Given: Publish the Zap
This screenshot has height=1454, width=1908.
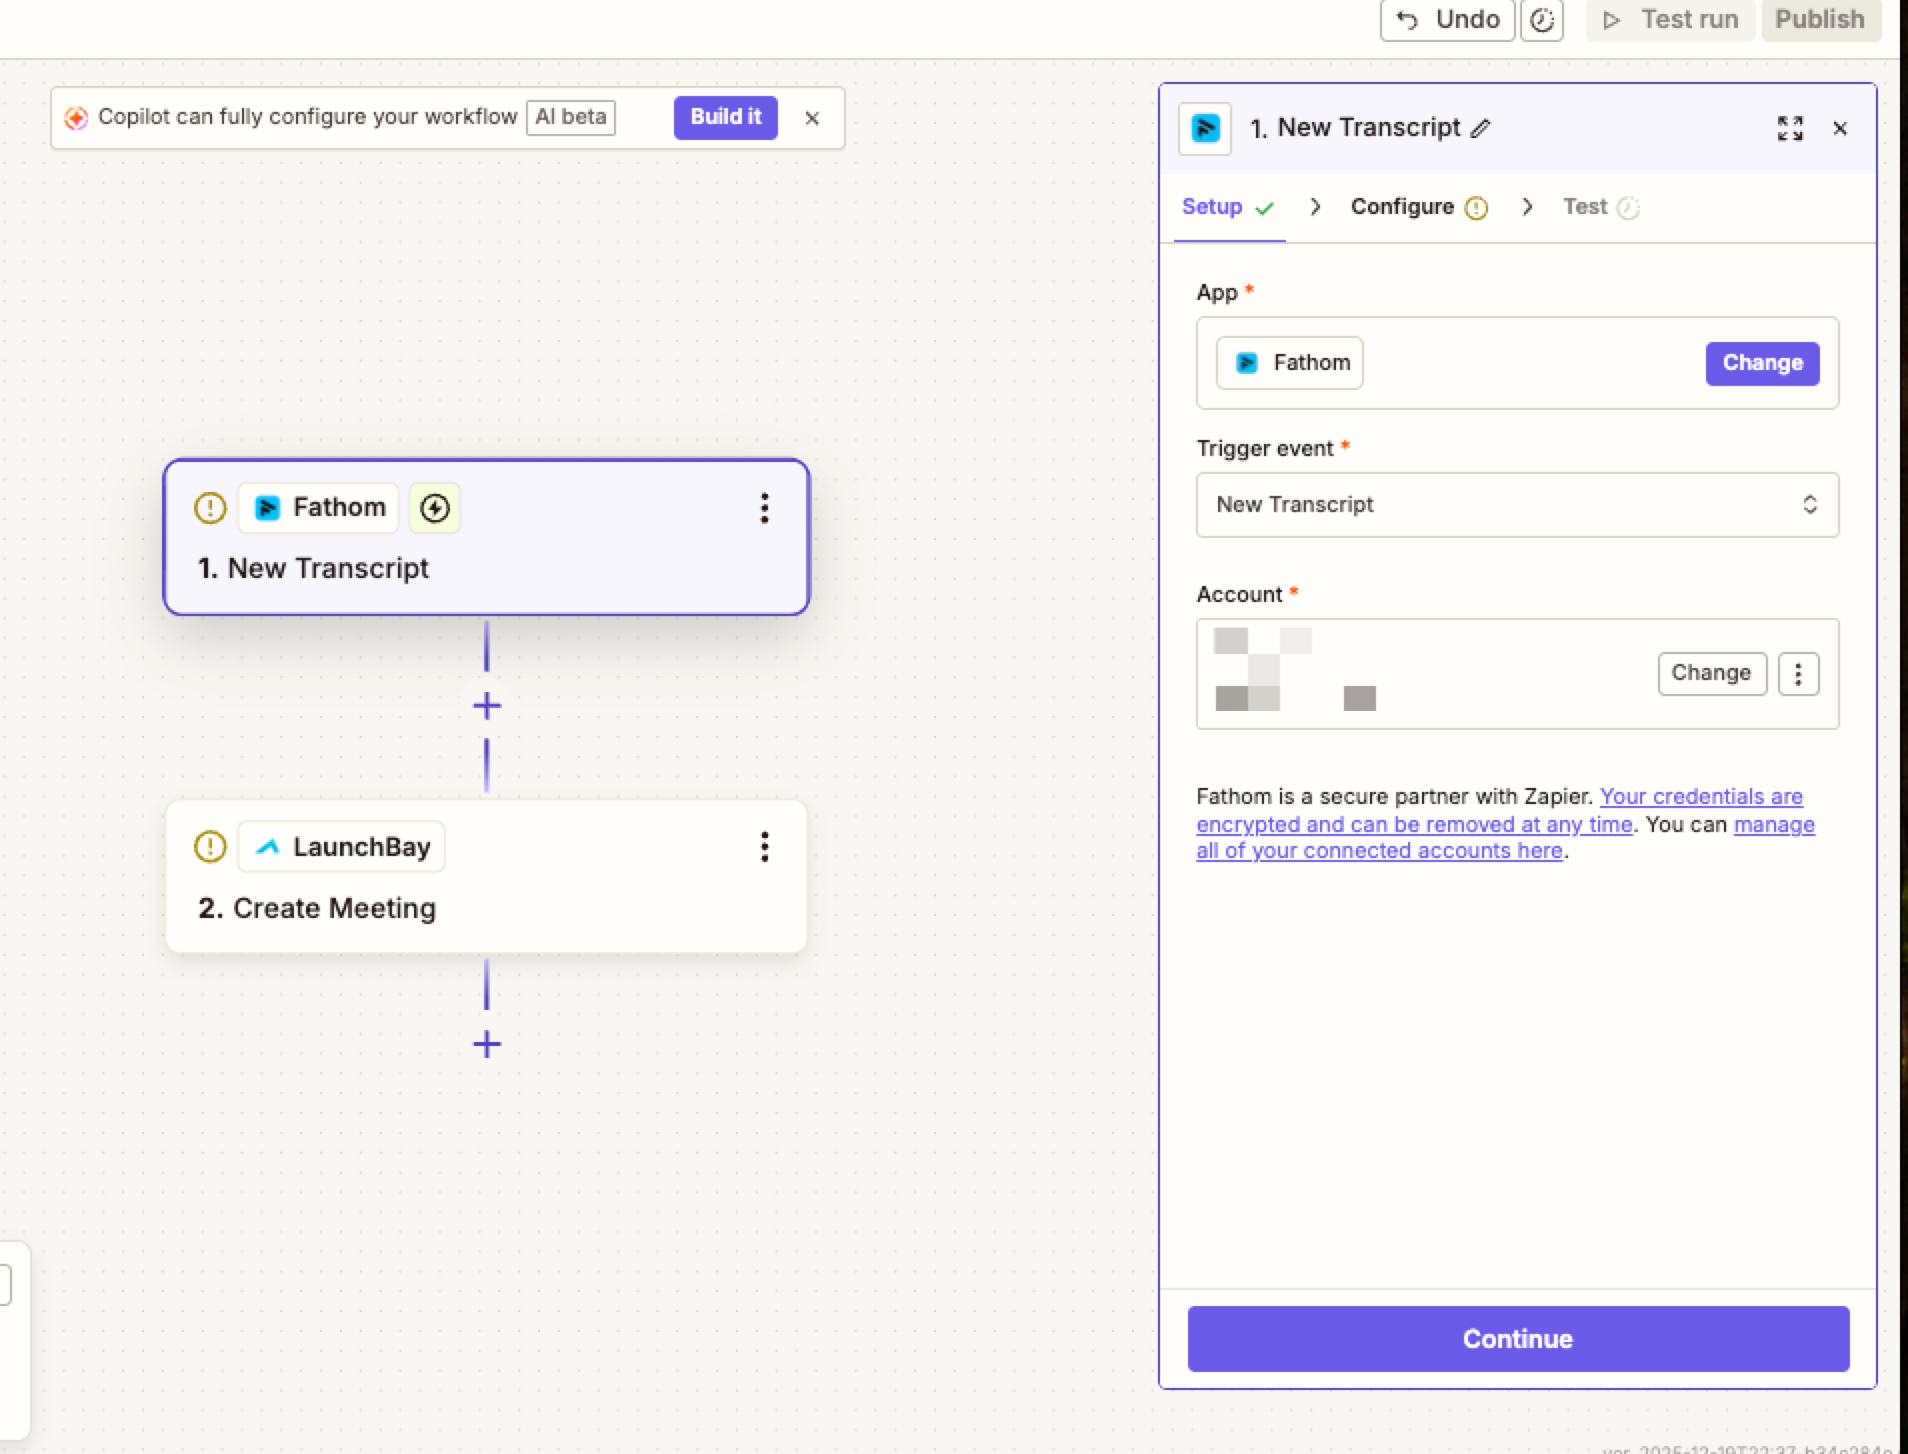Looking at the screenshot, I should [1820, 20].
